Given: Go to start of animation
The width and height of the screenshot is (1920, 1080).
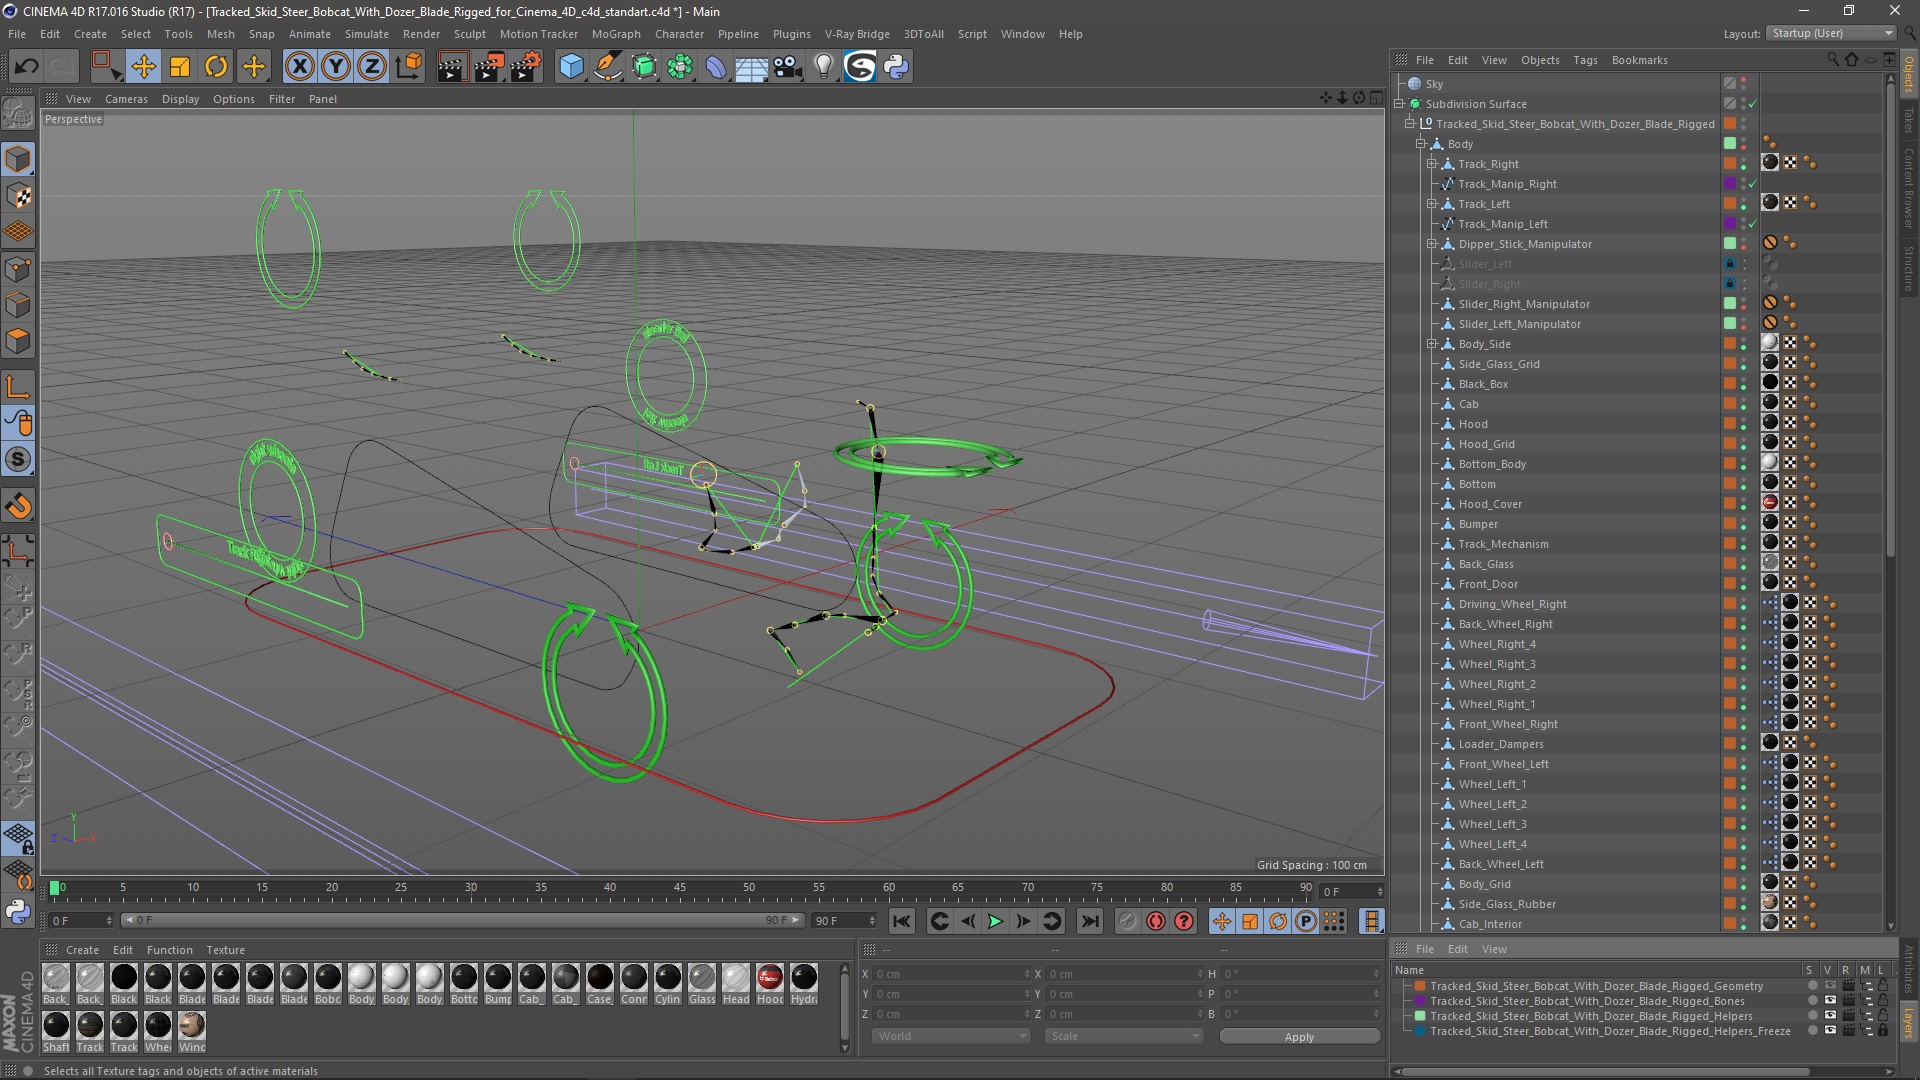Looking at the screenshot, I should tap(901, 921).
